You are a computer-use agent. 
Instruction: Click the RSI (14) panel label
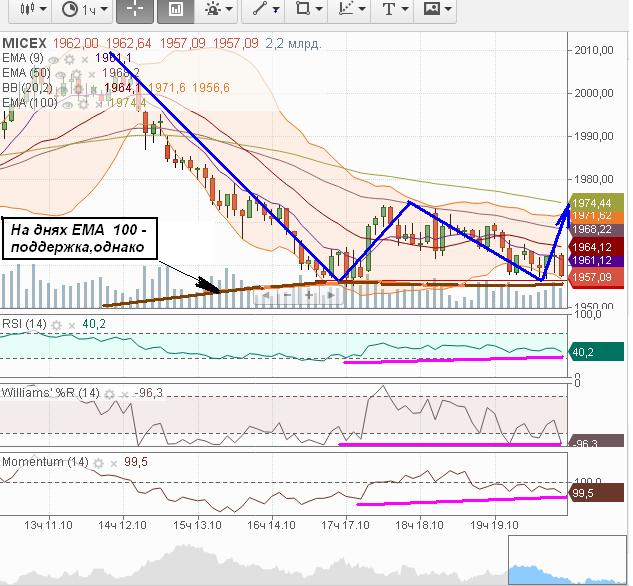[24, 324]
